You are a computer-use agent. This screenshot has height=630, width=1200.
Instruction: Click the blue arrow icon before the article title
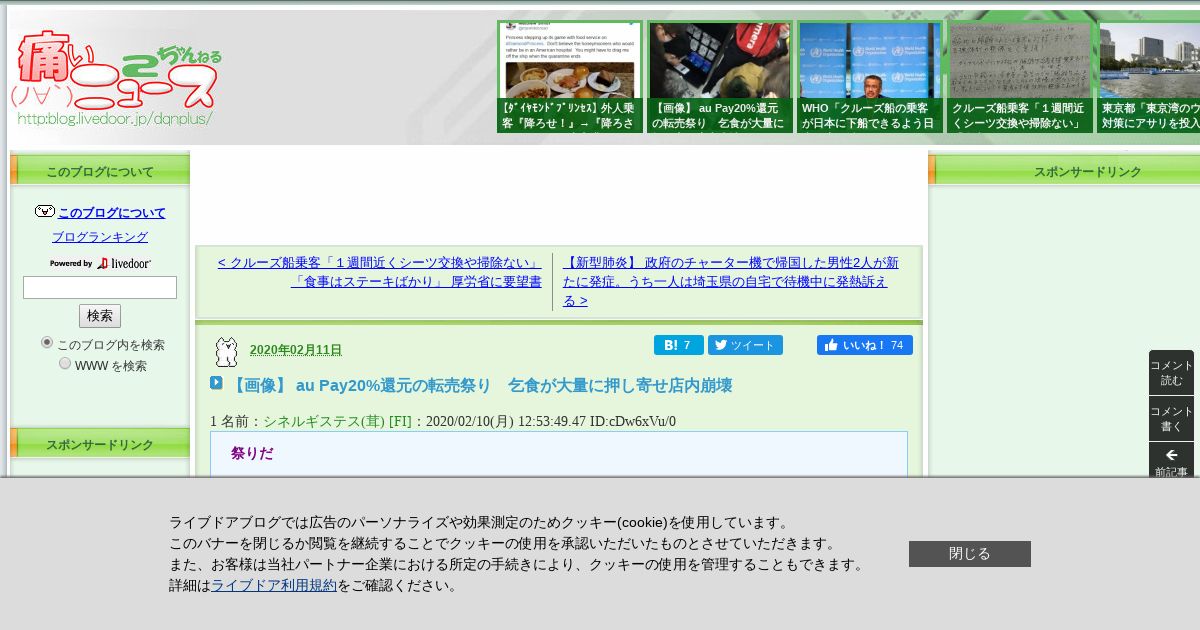pyautogui.click(x=216, y=383)
